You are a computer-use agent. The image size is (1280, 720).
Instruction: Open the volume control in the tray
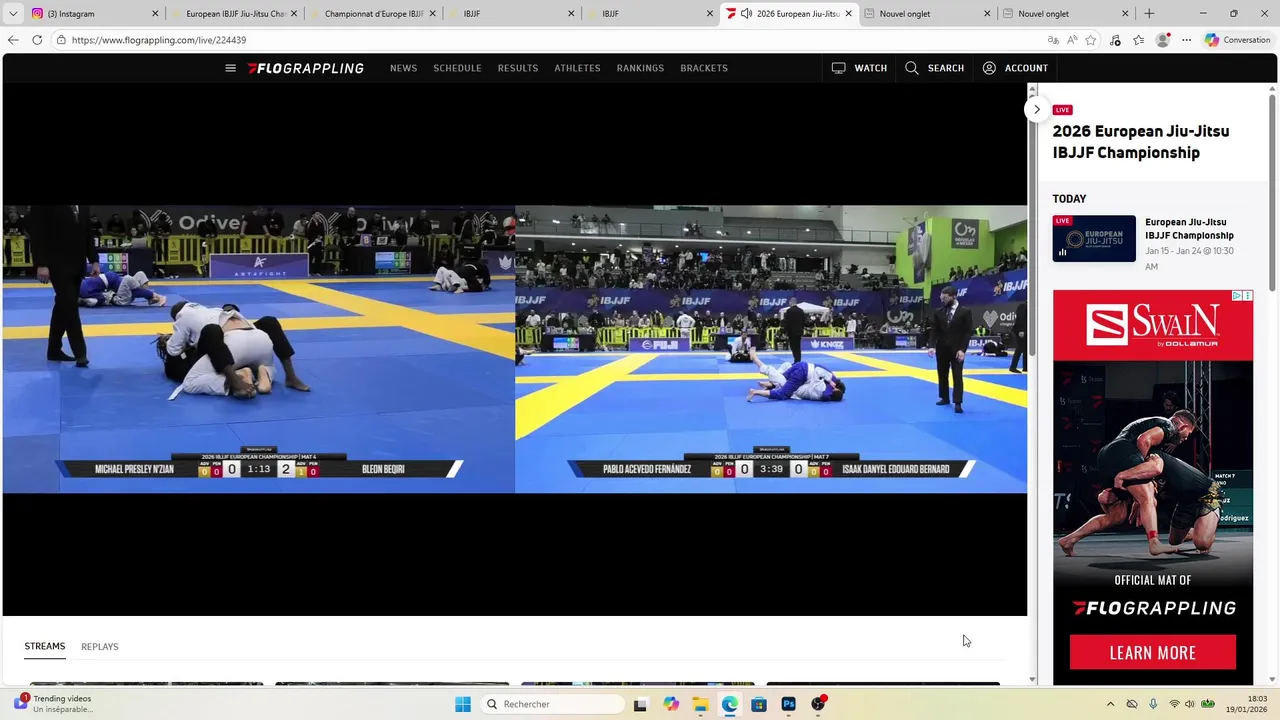pyautogui.click(x=1190, y=704)
